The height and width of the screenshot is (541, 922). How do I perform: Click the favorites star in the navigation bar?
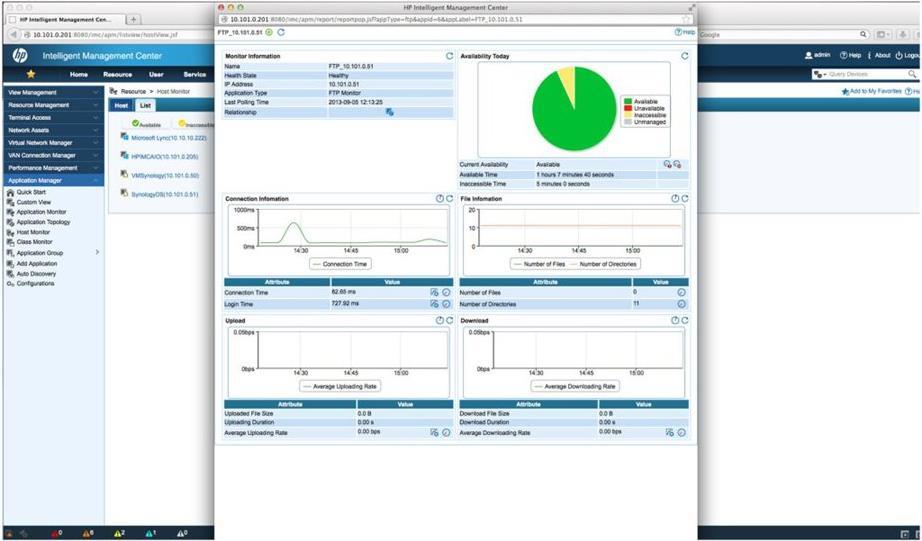tap(31, 74)
